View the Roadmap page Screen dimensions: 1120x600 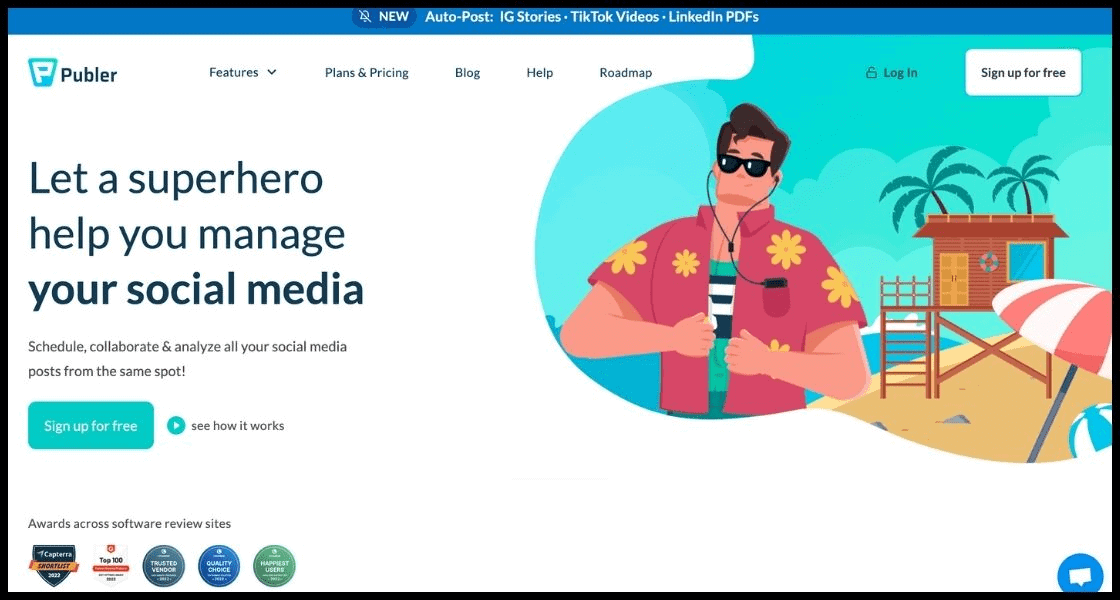[625, 73]
